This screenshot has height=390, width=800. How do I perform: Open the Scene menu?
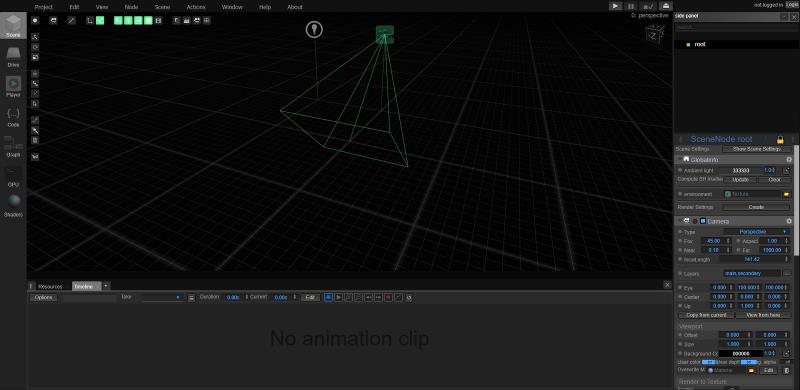click(x=162, y=7)
